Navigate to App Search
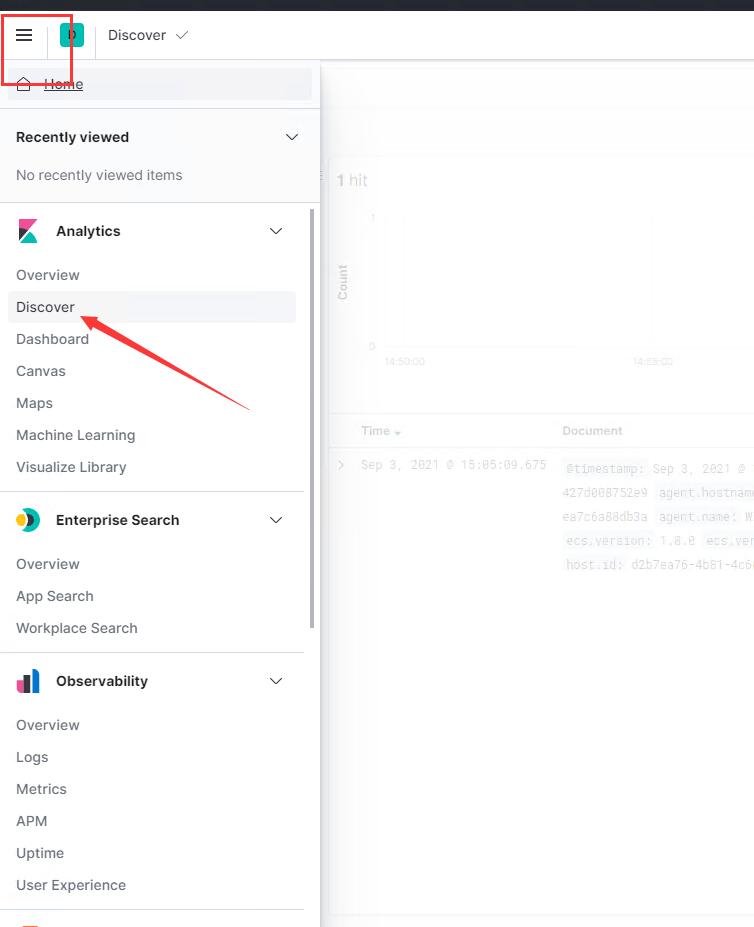Viewport: 754px width, 927px height. click(55, 596)
